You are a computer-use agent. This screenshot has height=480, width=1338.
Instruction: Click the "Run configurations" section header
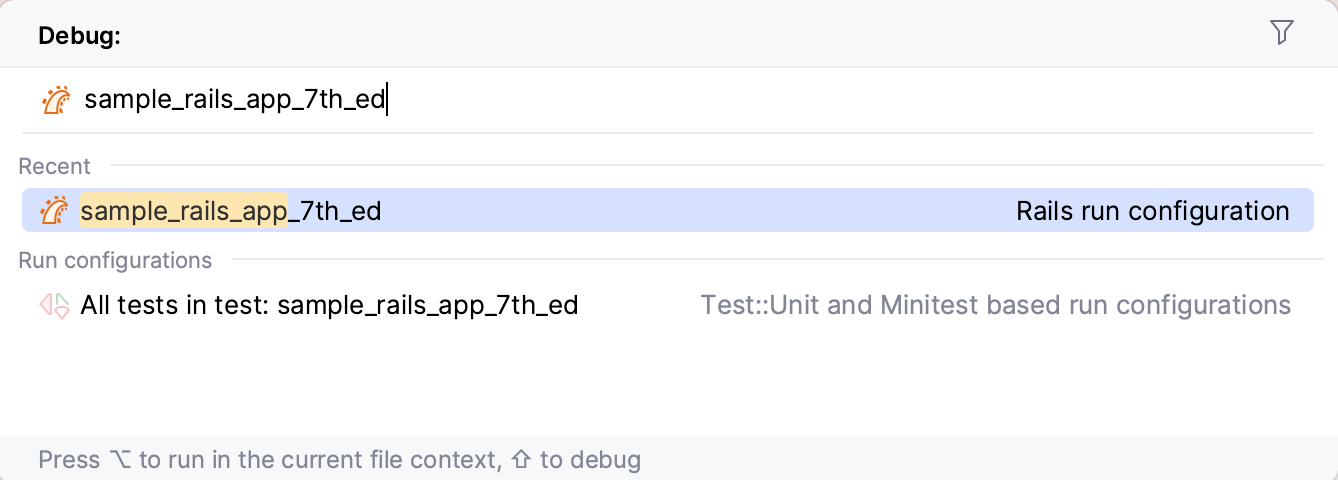coord(115,260)
